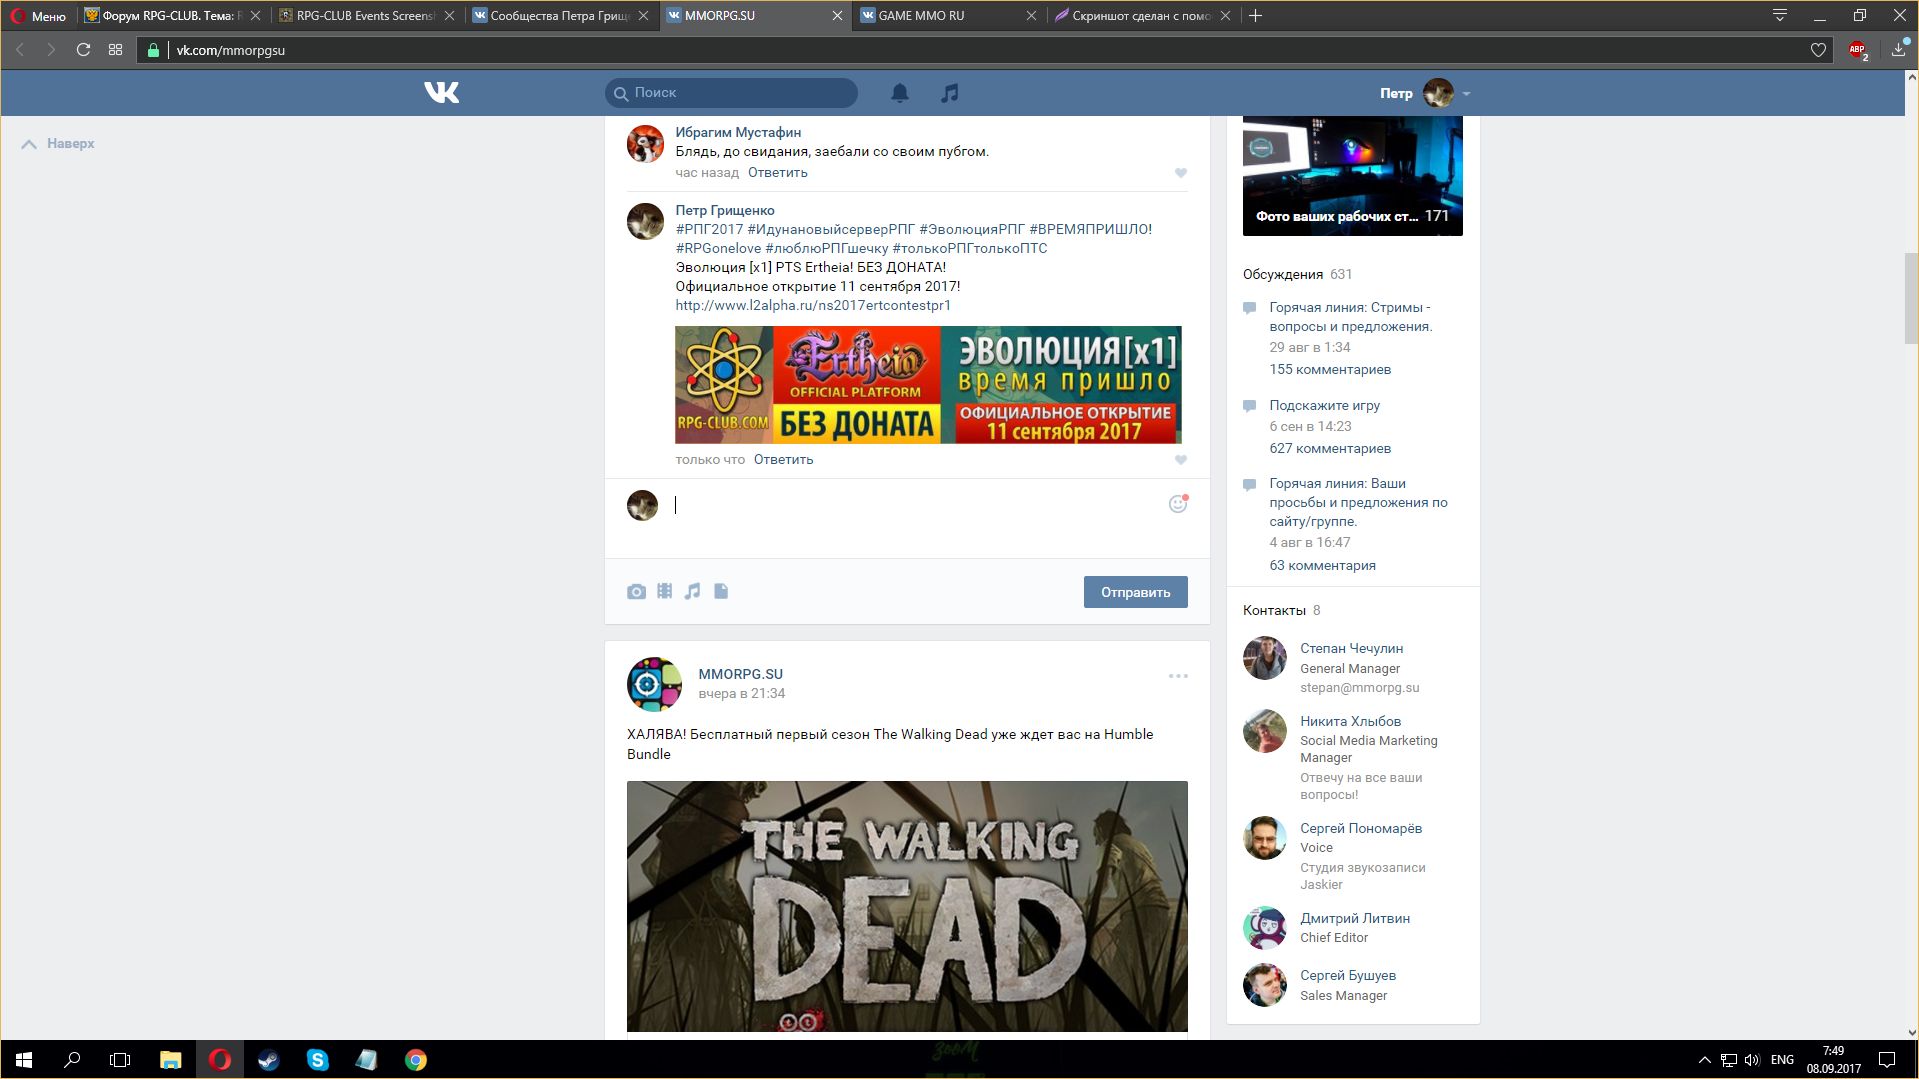Open Горячая линия: Стримы discussion
The height and width of the screenshot is (1079, 1919).
point(1350,317)
